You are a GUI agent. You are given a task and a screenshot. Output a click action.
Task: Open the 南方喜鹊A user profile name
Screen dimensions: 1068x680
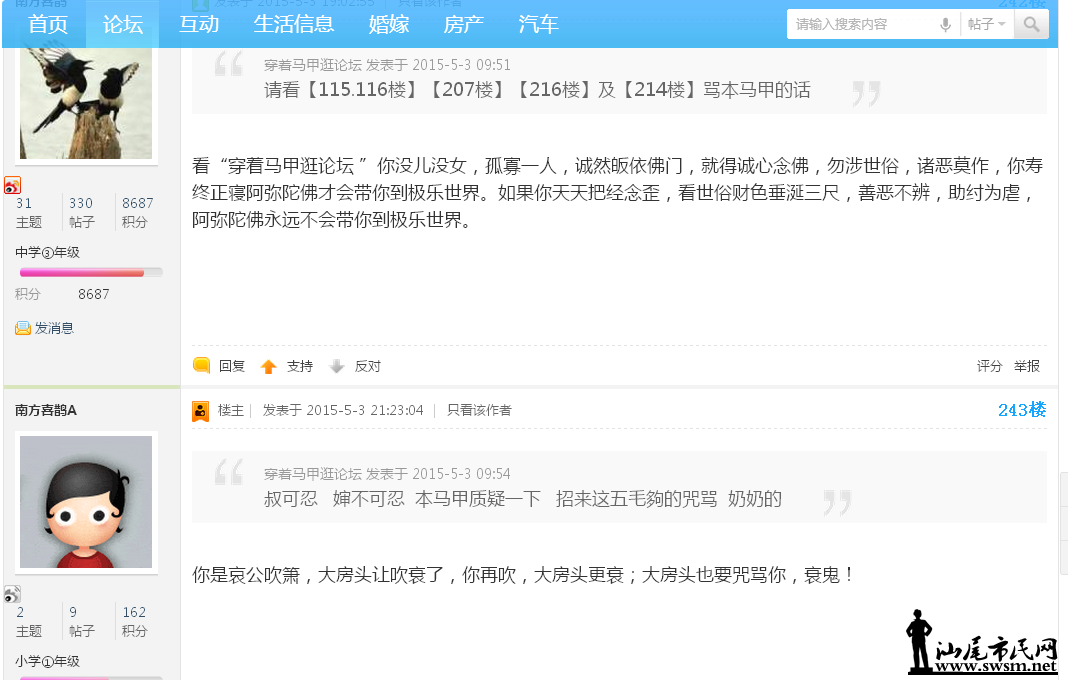coord(46,410)
